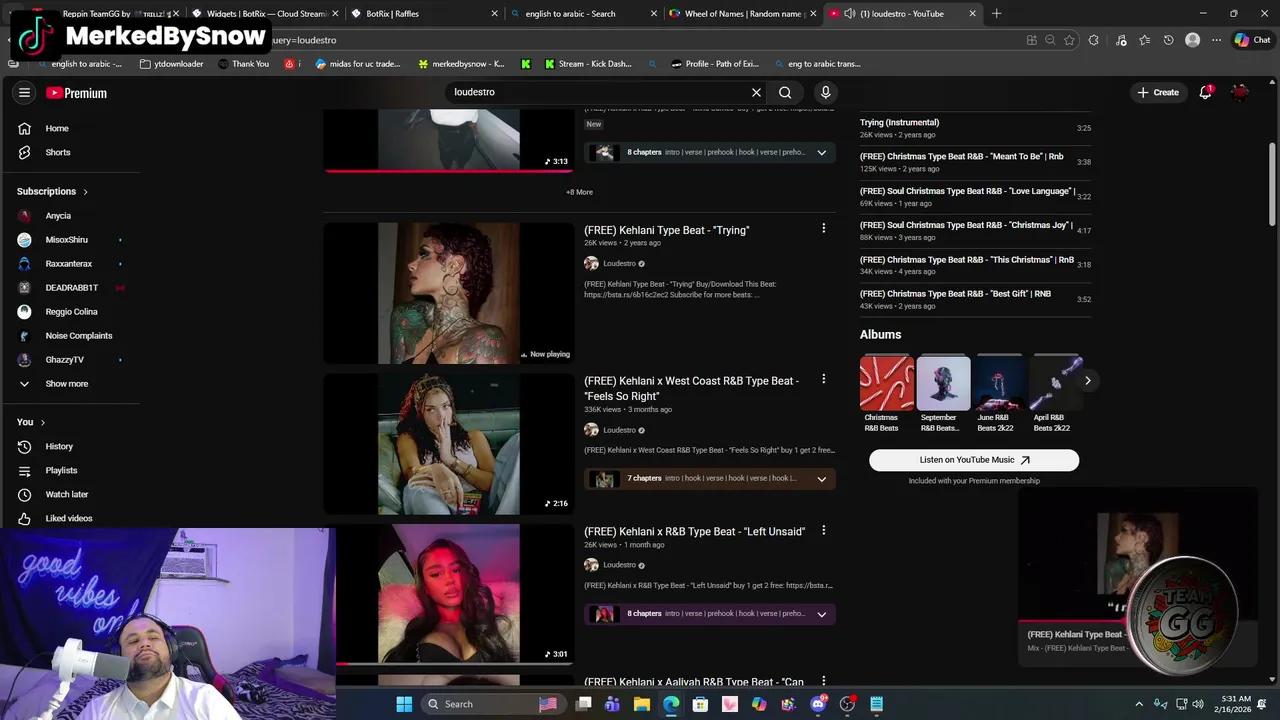Open a new browser tab

[996, 14]
